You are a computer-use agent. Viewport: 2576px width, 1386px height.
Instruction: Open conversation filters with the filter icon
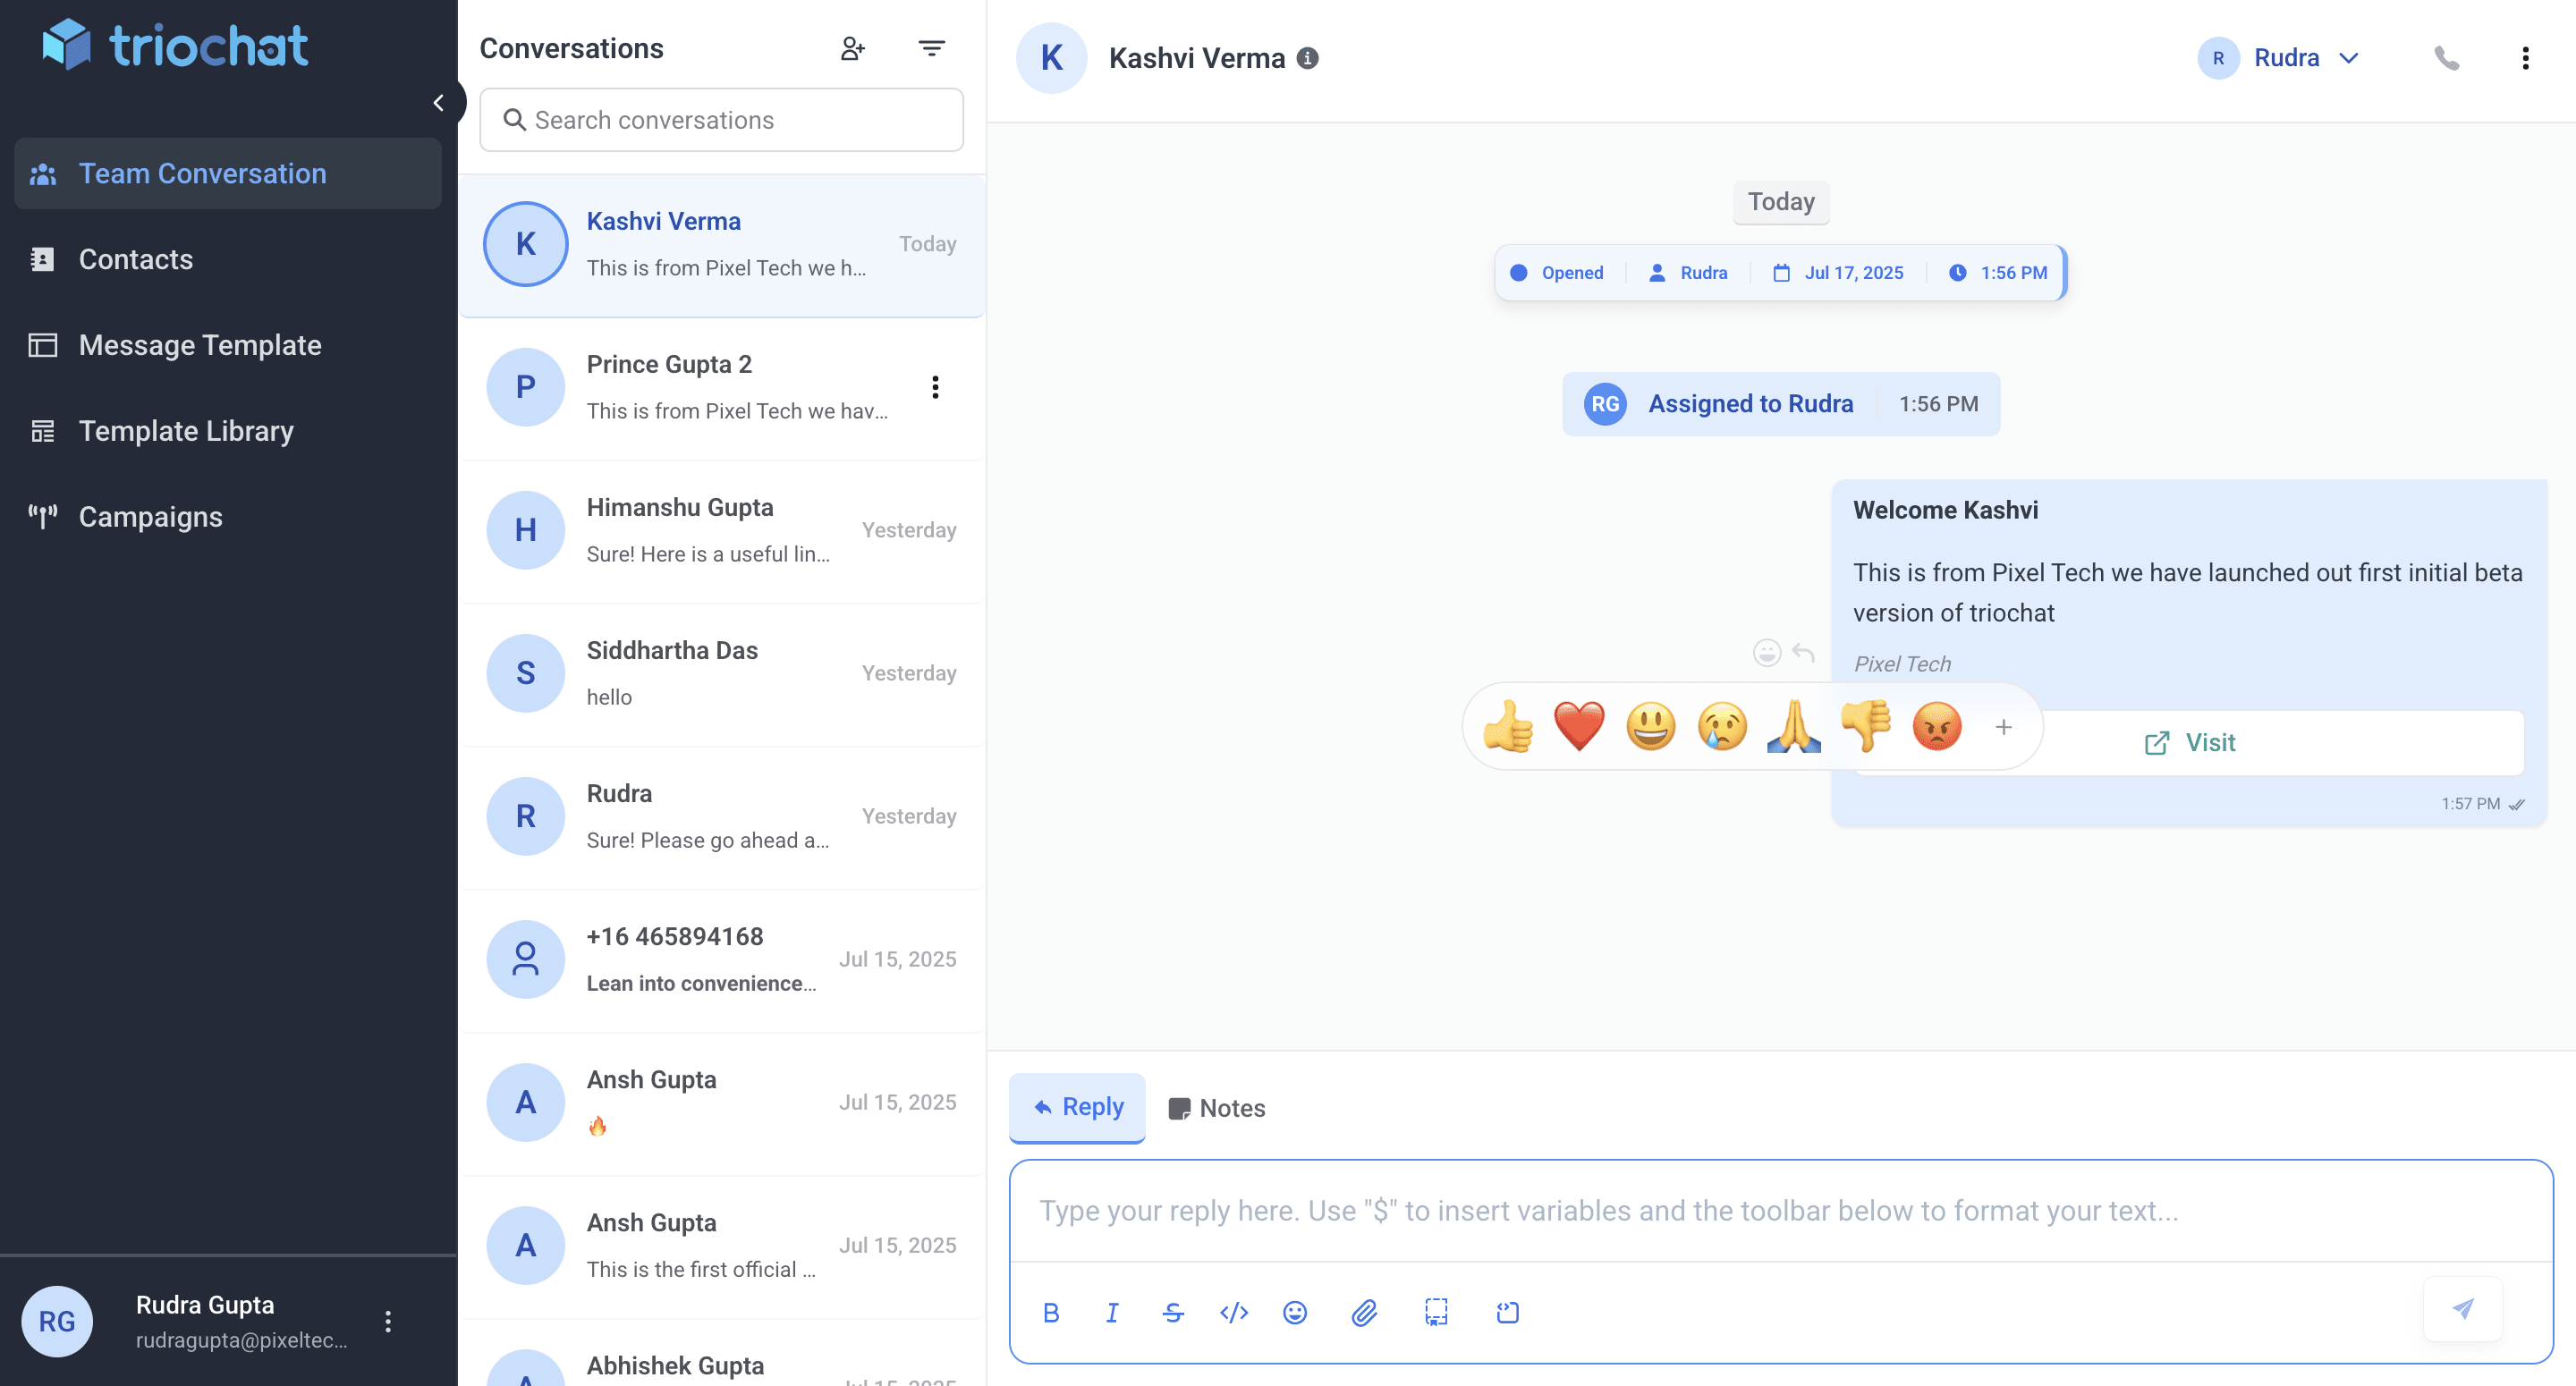tap(931, 47)
